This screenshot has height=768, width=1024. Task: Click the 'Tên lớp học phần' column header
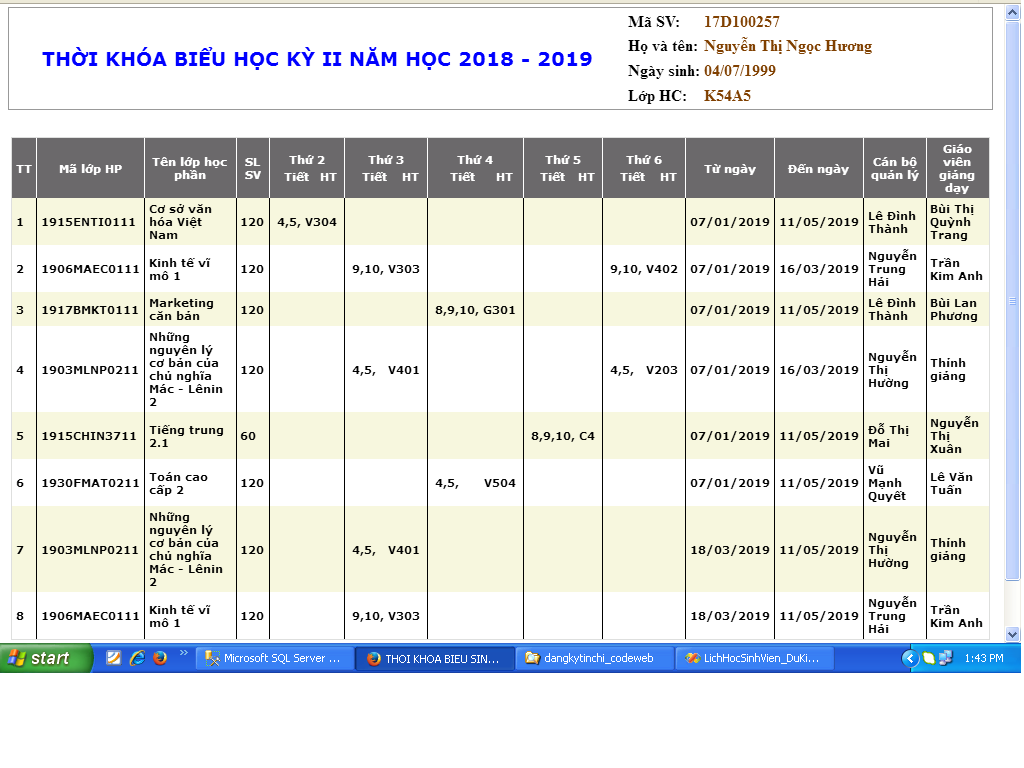point(189,168)
